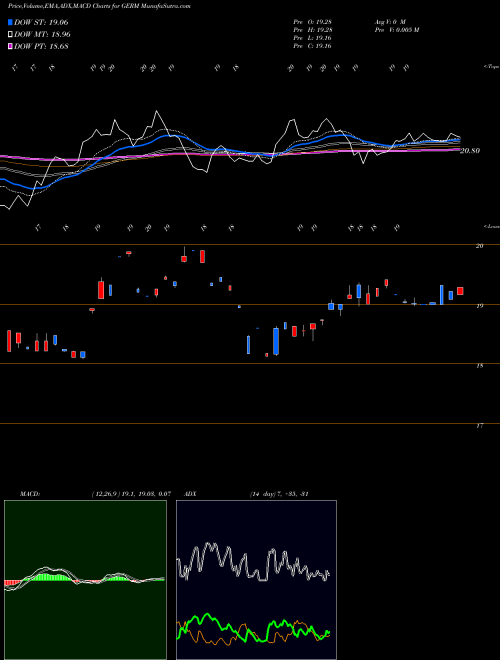This screenshot has width=500, height=660.
Task: Open the green MACD histogram chart
Action: click(85, 580)
